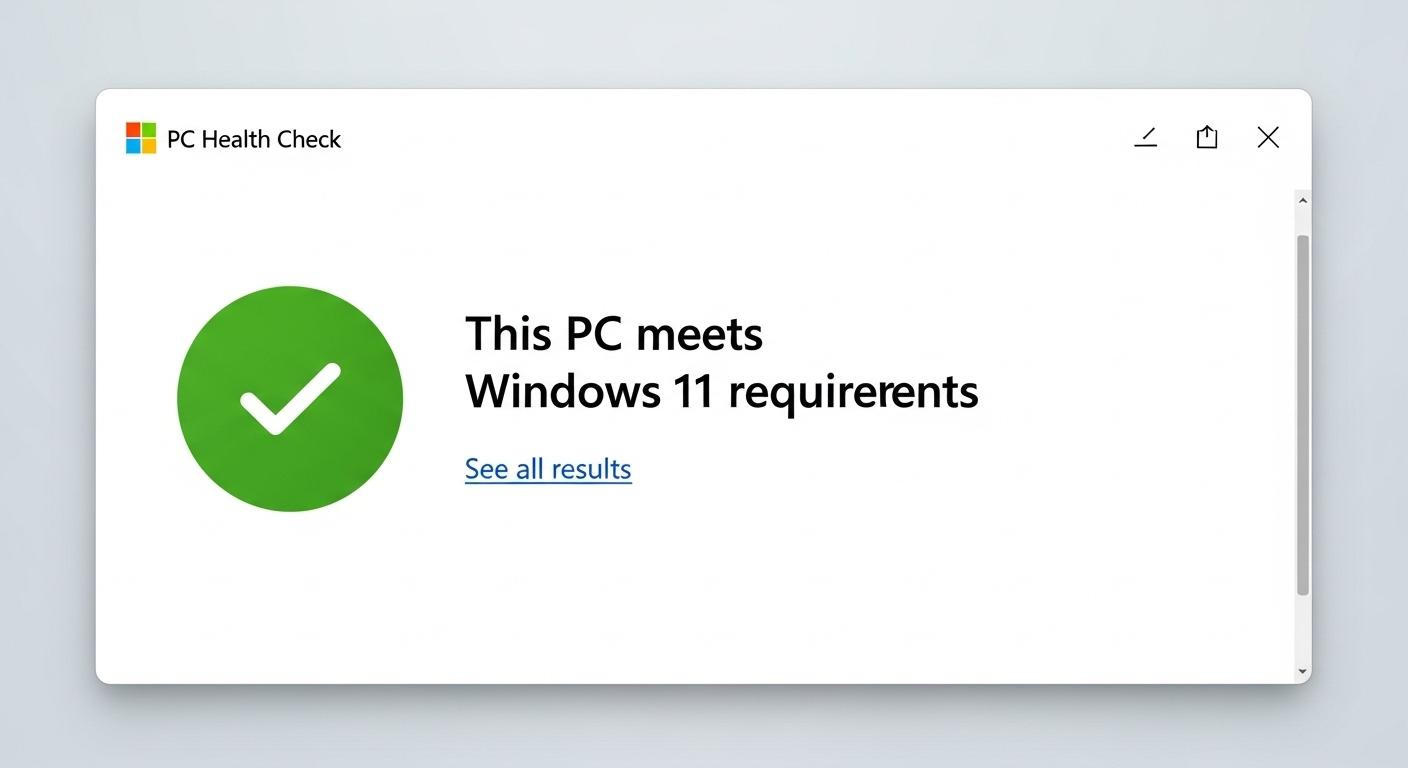
Task: Click the See all results hyperlink
Action: 547,468
